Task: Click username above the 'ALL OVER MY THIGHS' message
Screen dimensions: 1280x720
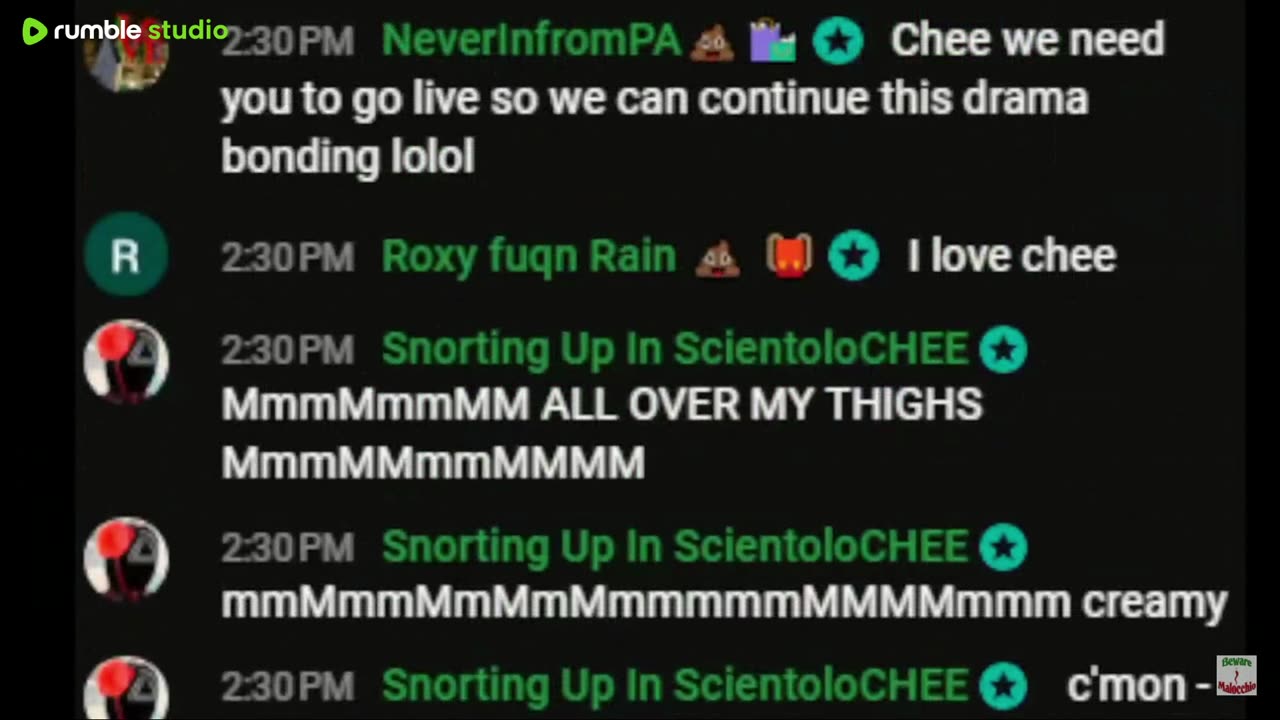Action: coord(675,349)
